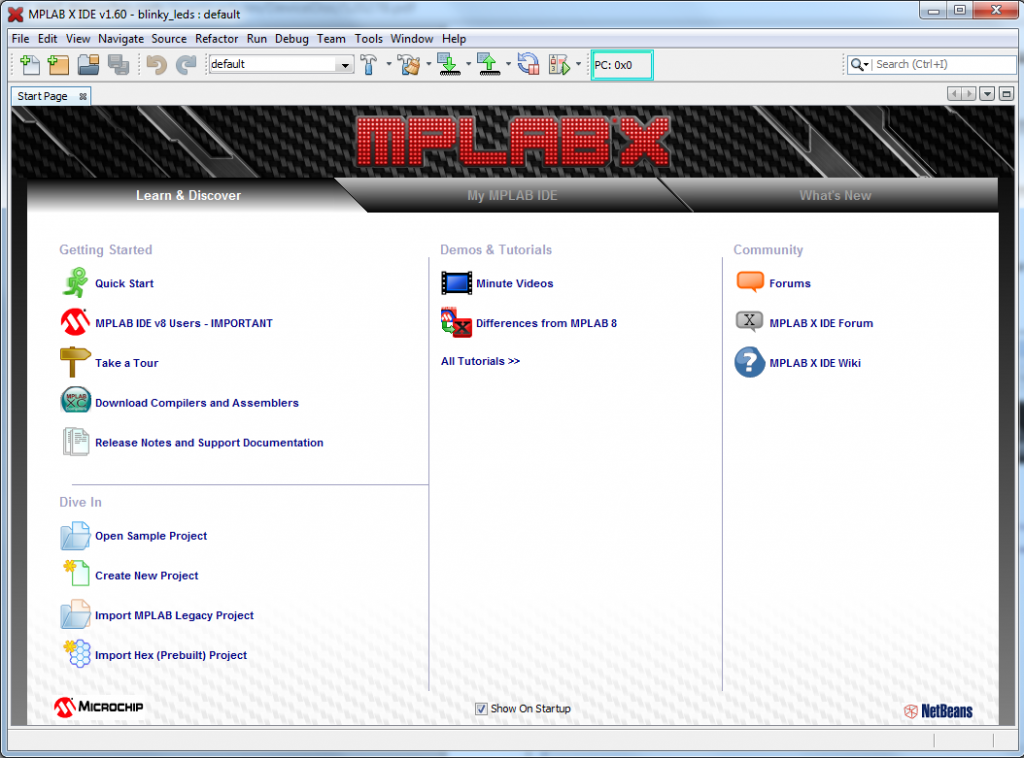Viewport: 1024px width, 758px height.
Task: Switch to the My MPLAB IDE tab
Action: coord(512,195)
